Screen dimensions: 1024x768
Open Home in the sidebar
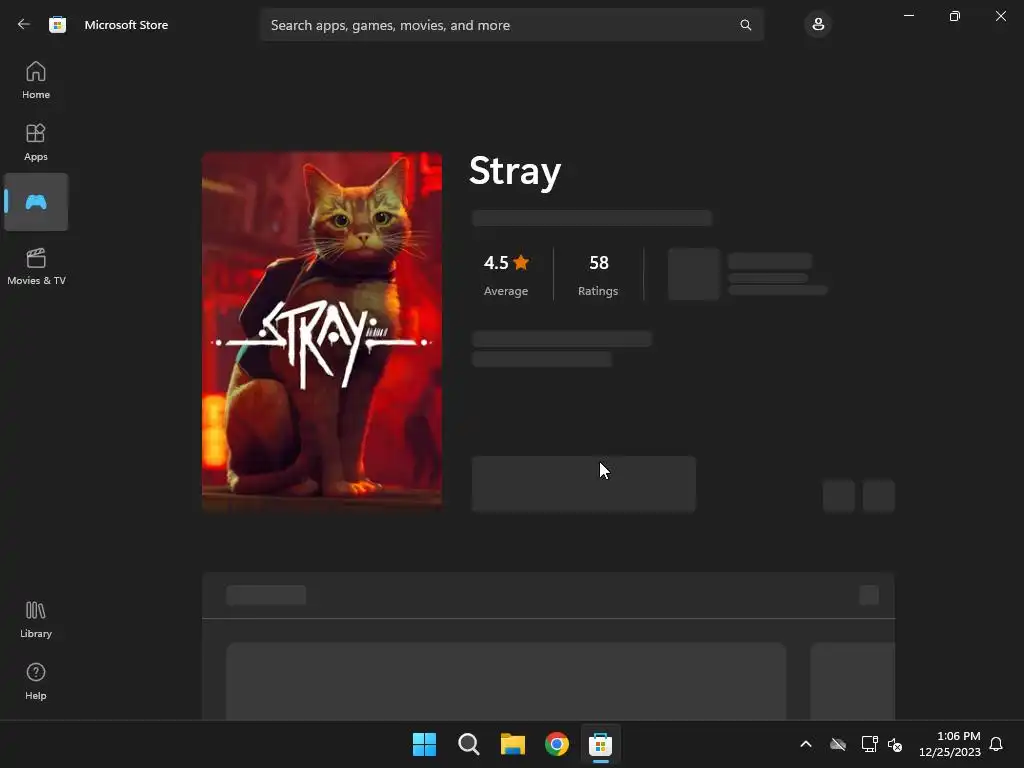click(36, 80)
